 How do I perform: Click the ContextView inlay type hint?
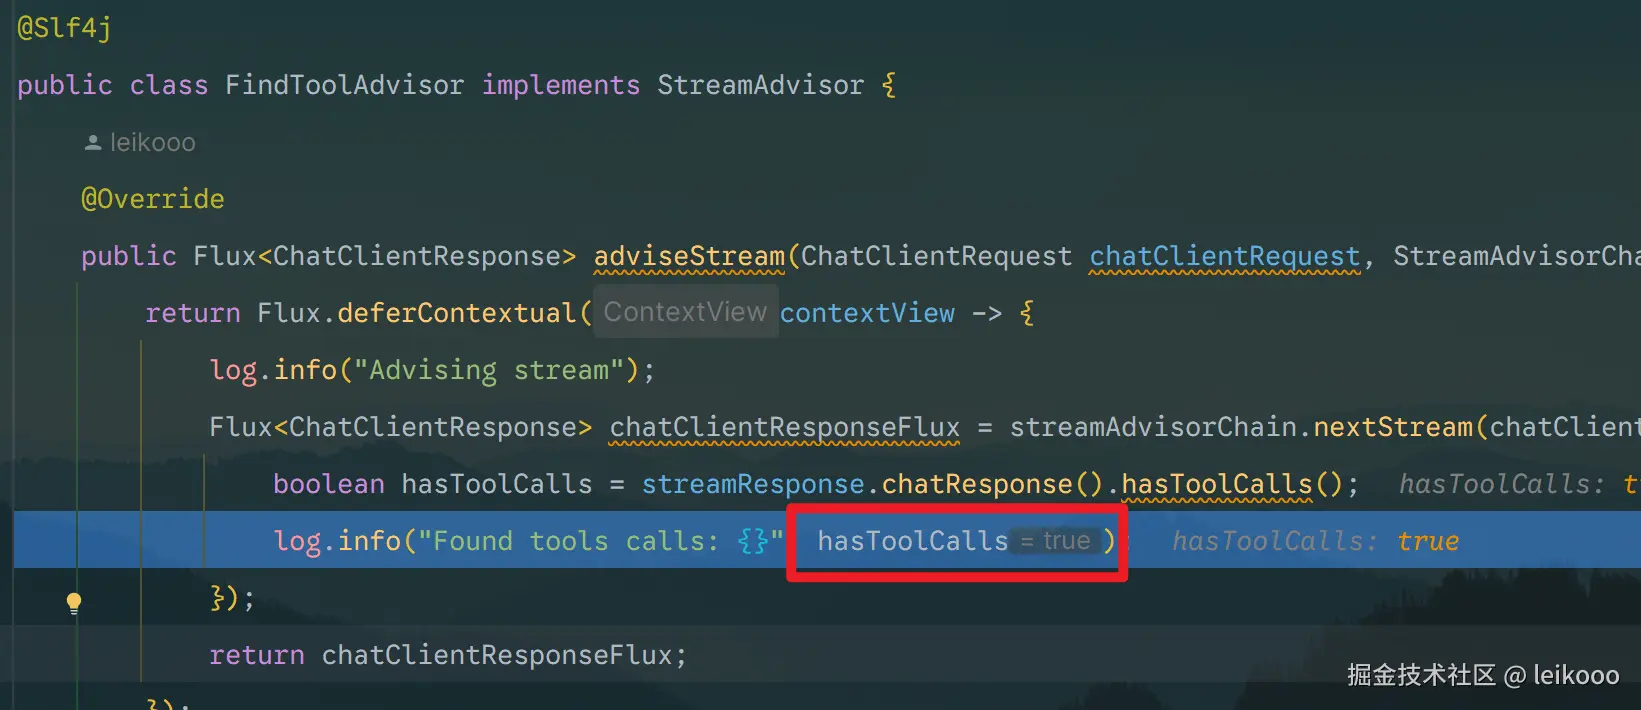pyautogui.click(x=685, y=312)
